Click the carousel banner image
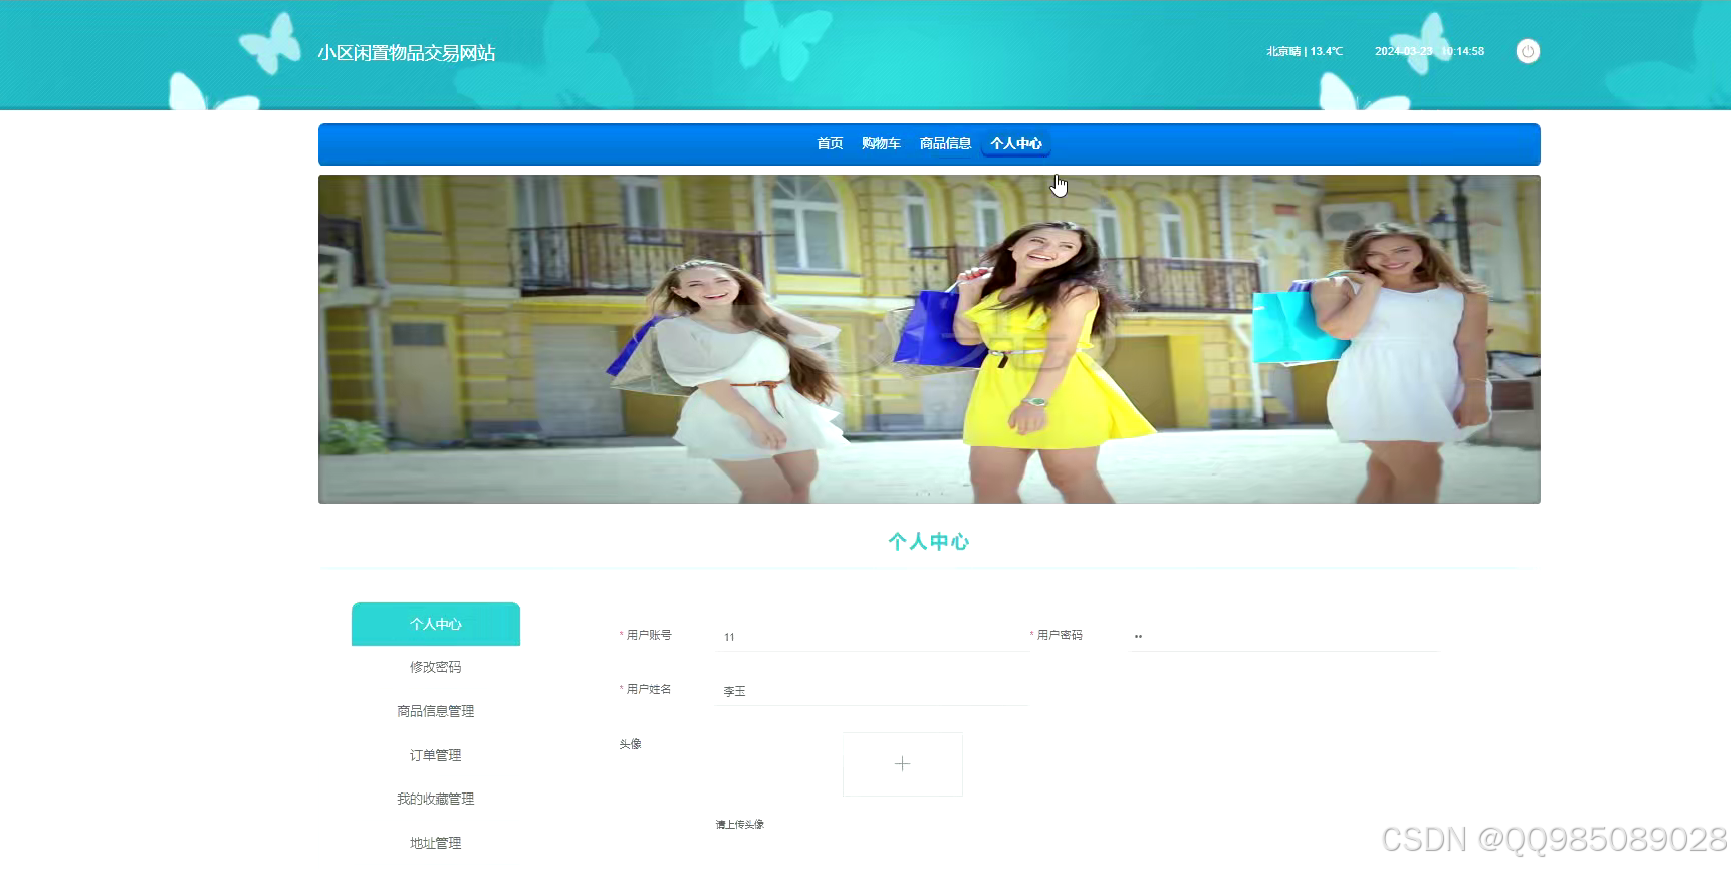 pyautogui.click(x=929, y=339)
